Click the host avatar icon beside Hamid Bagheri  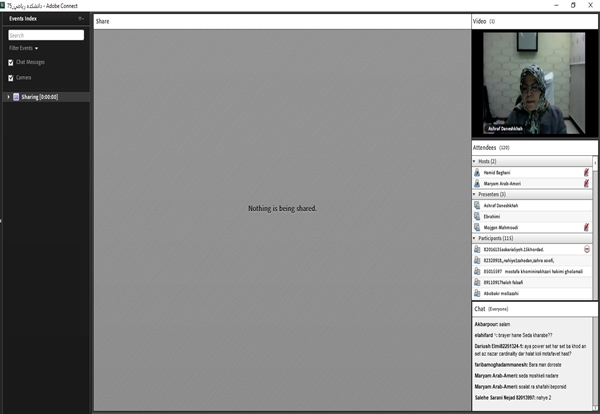[477, 173]
